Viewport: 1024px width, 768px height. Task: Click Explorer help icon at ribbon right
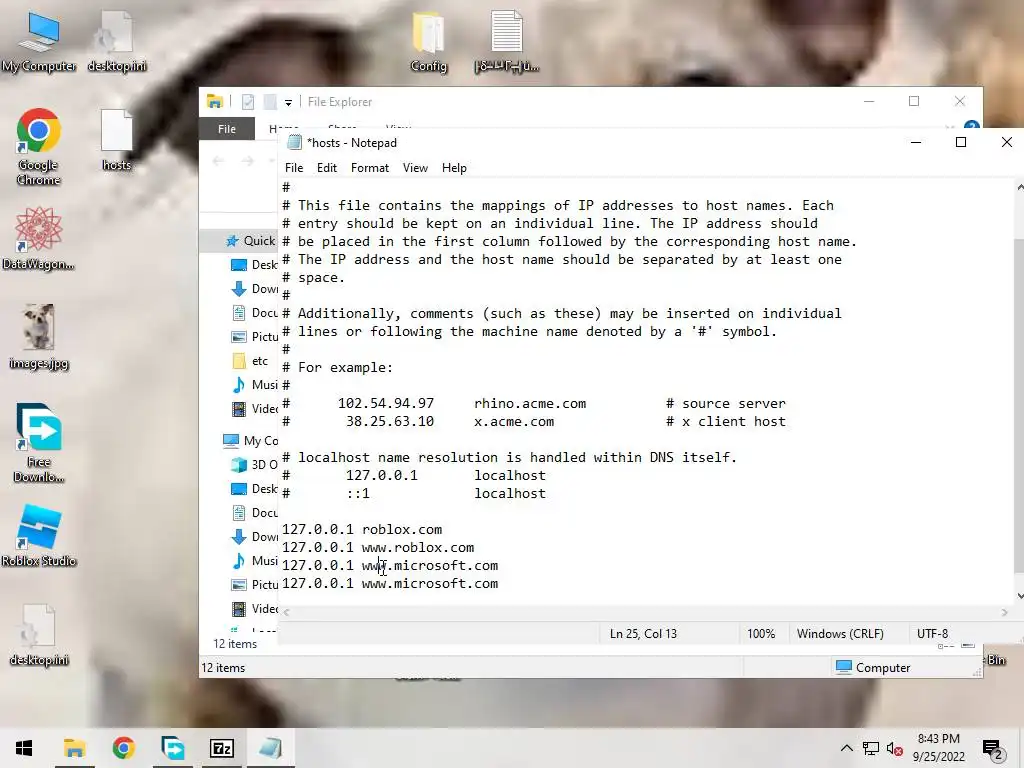tap(972, 126)
